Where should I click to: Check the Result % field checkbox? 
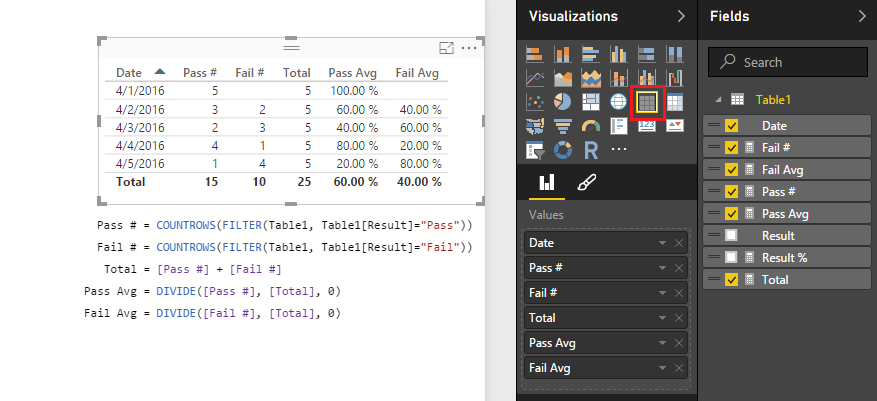(731, 258)
